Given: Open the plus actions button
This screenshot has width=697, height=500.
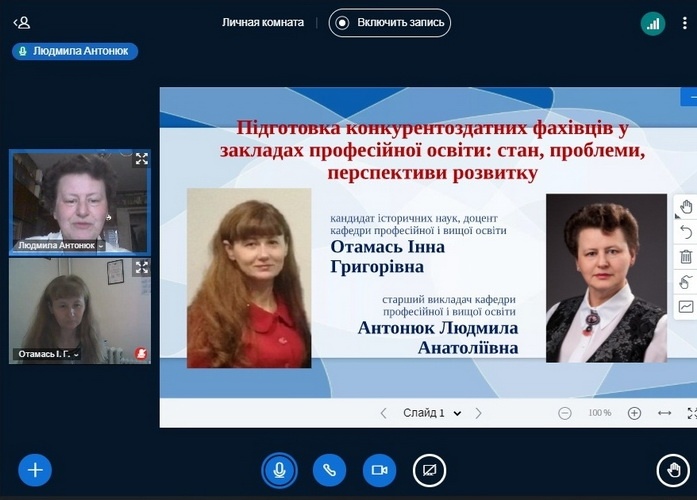Looking at the screenshot, I should (x=35, y=470).
